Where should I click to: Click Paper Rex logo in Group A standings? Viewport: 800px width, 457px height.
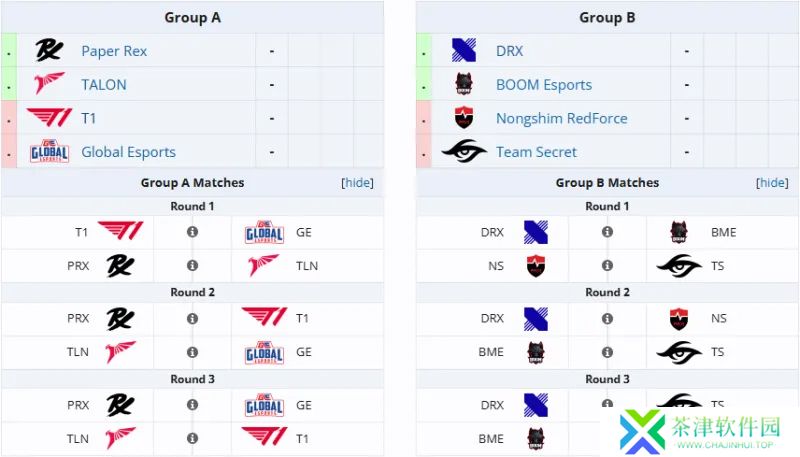(49, 50)
